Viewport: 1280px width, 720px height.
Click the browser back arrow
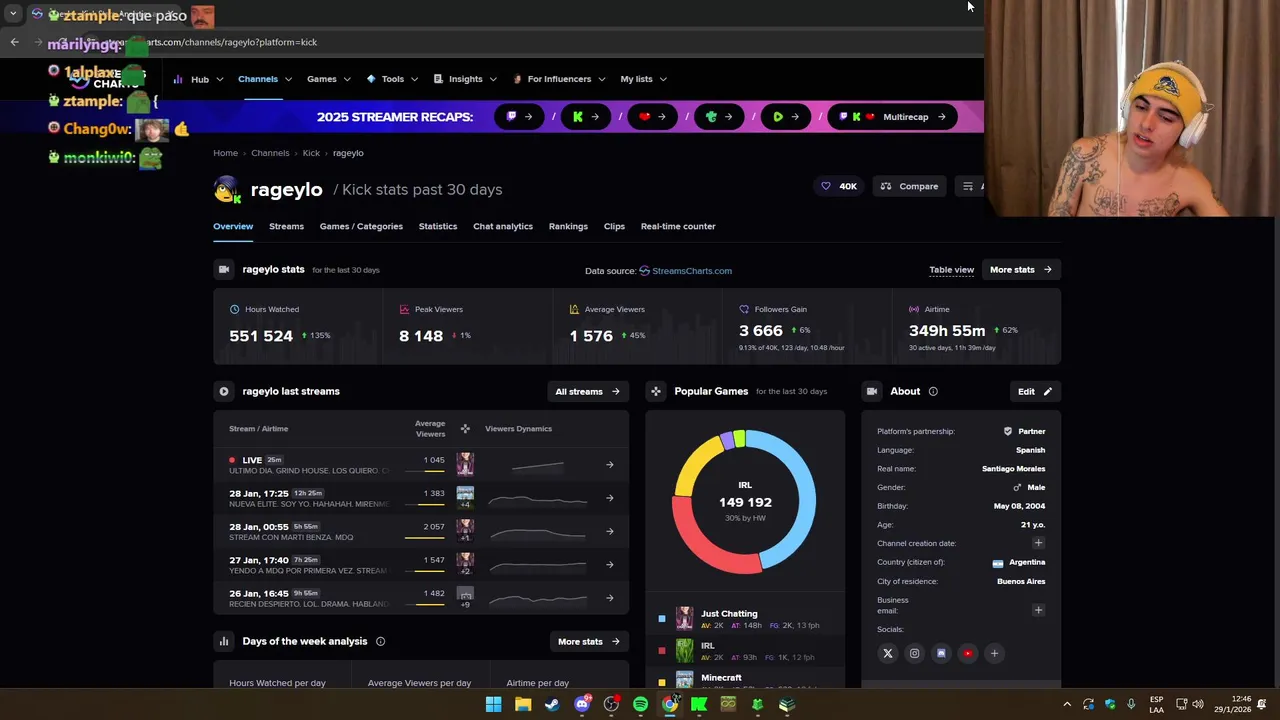pos(14,42)
